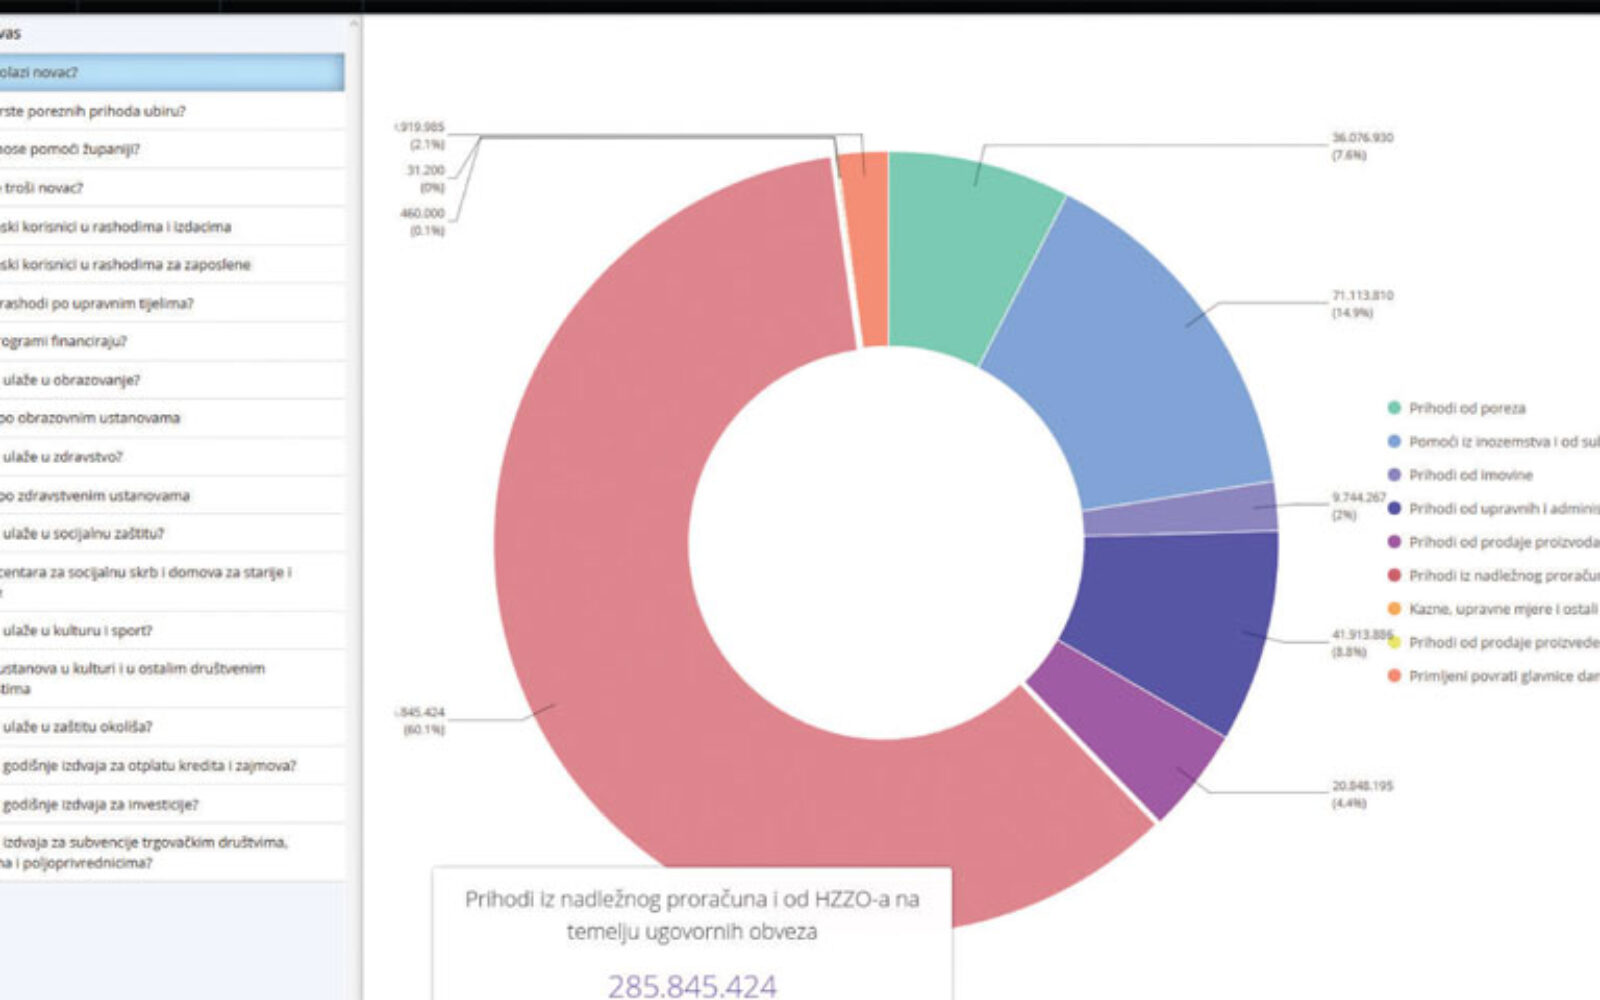Click red 'Prihodi iz nadležnog proračuna' legend dot
This screenshot has height=1000, width=1600.
point(1394,576)
